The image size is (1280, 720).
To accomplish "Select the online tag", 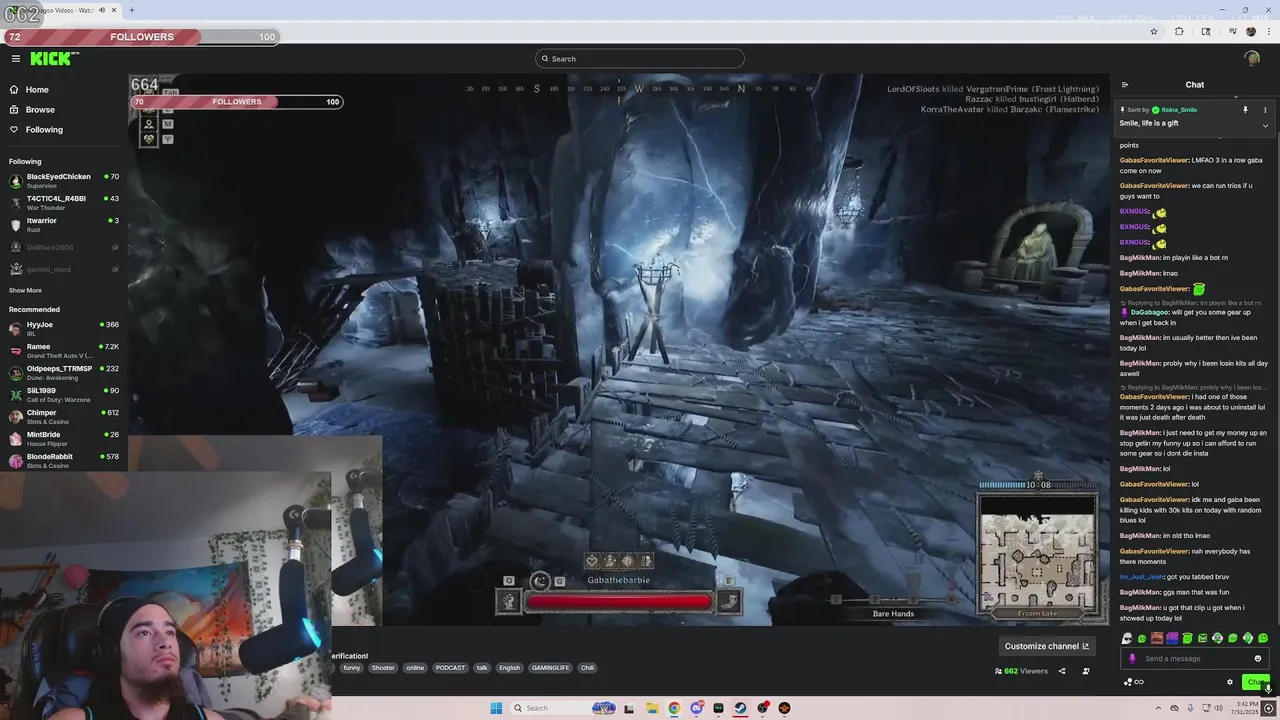I will click(x=415, y=668).
